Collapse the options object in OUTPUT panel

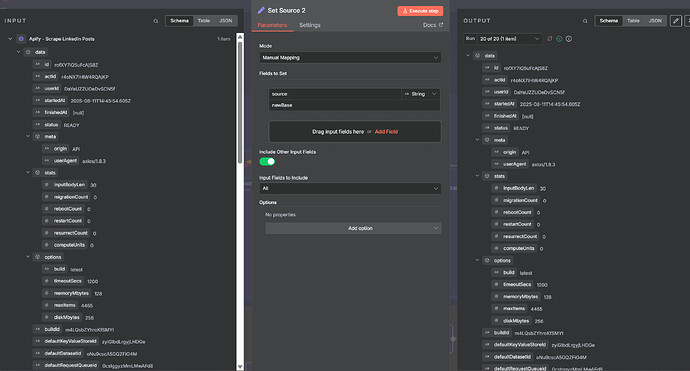click(x=477, y=261)
